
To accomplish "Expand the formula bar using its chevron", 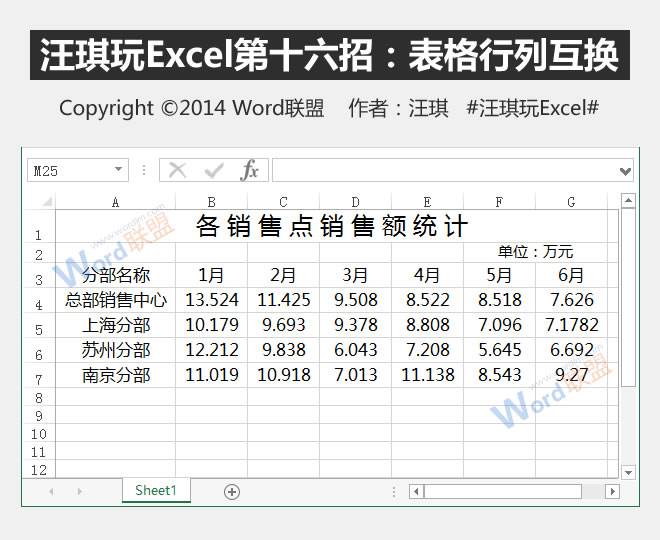I will [625, 171].
